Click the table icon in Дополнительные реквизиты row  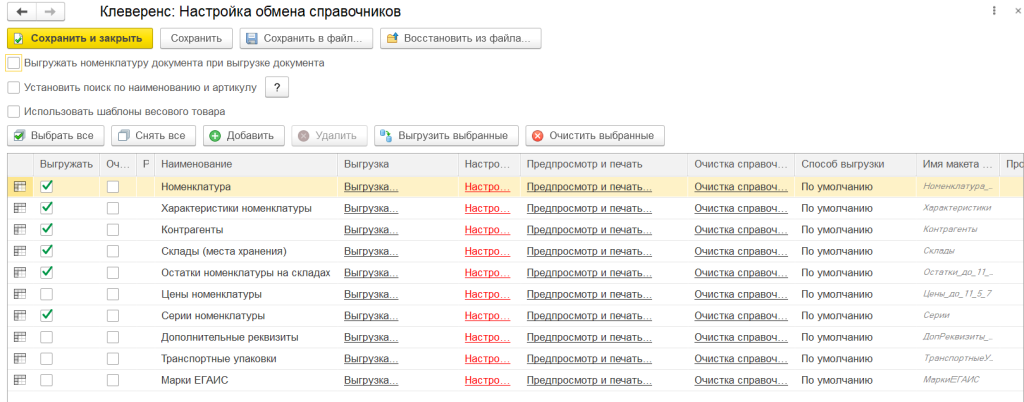click(x=20, y=337)
